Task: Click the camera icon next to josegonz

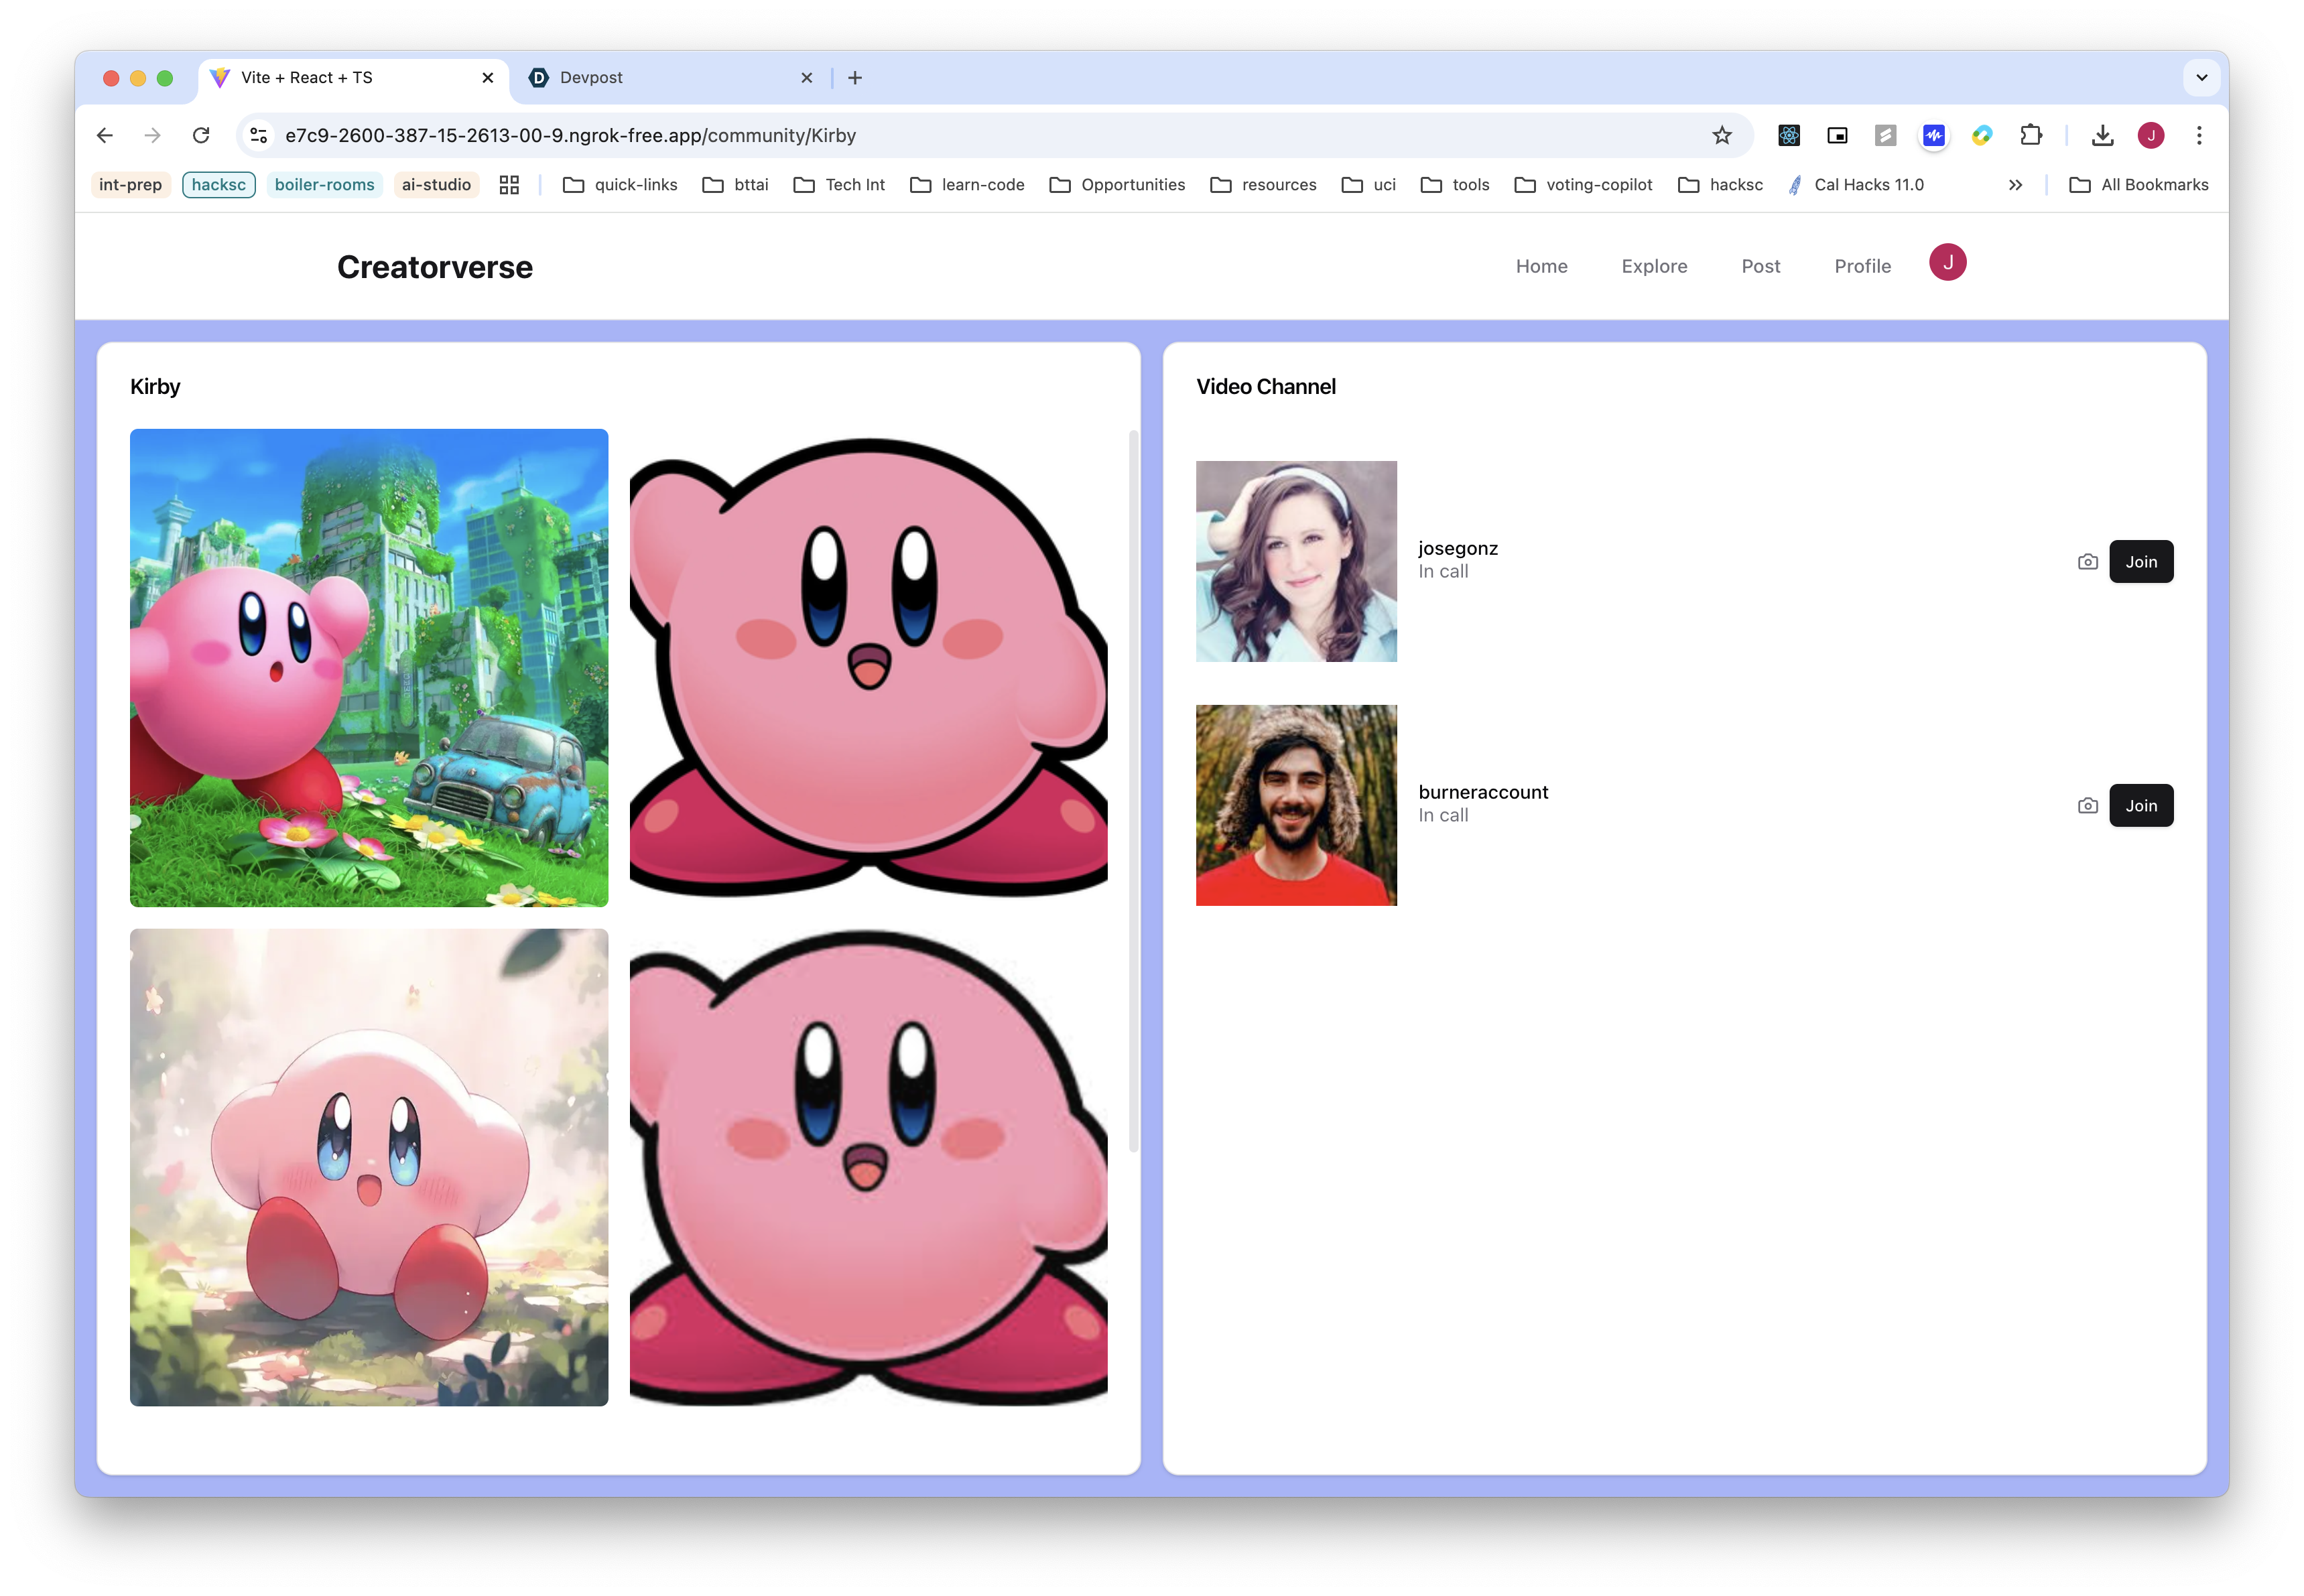Action: pos(2087,562)
